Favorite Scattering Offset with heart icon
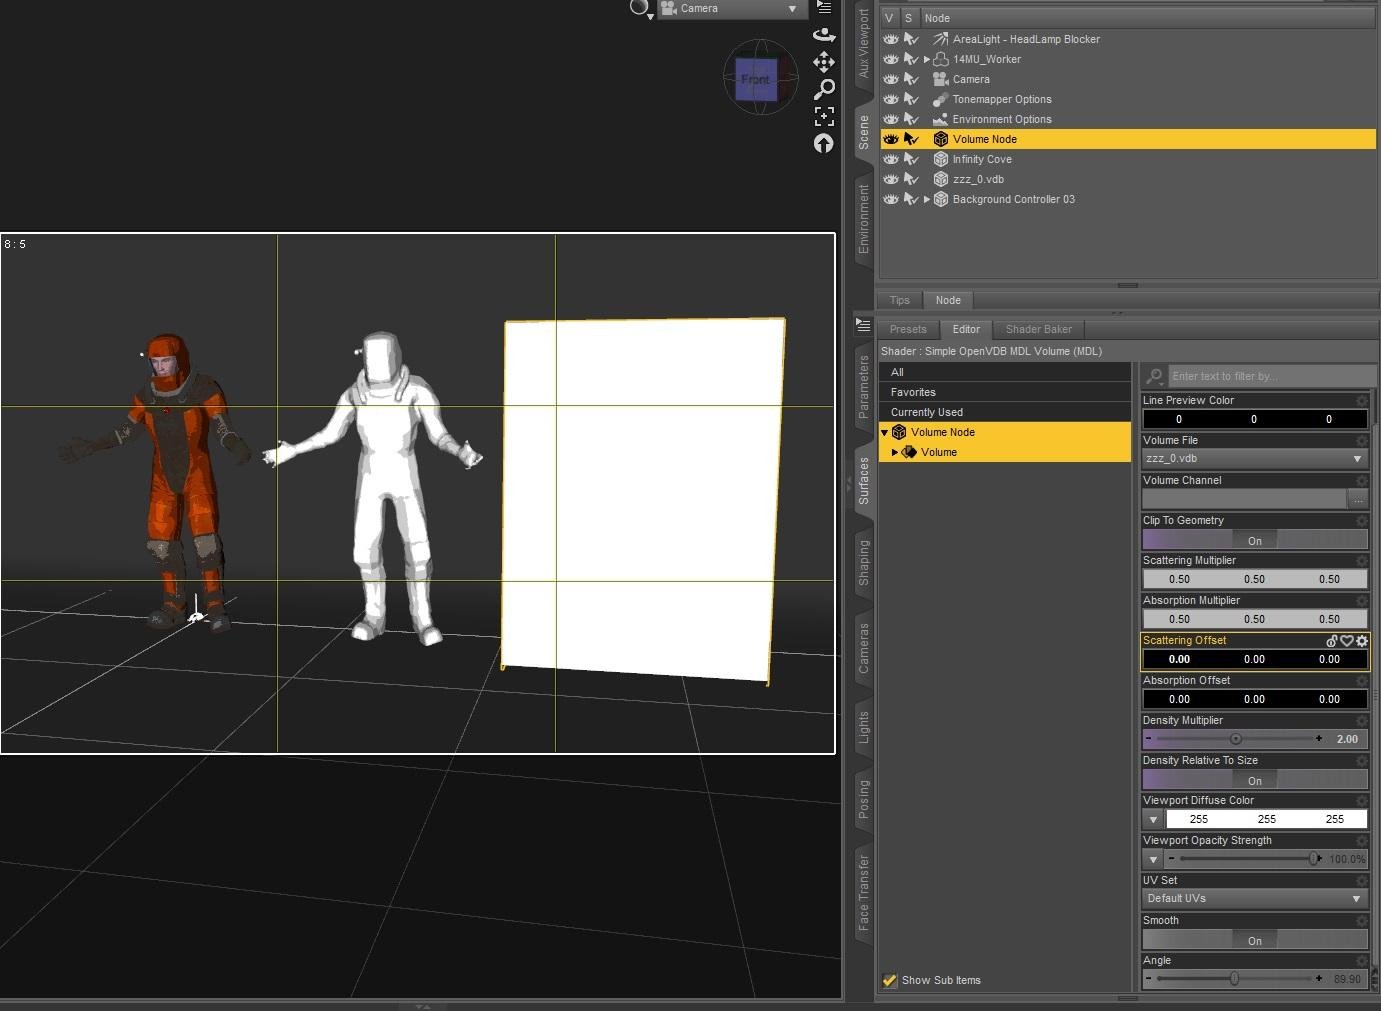 tap(1347, 641)
